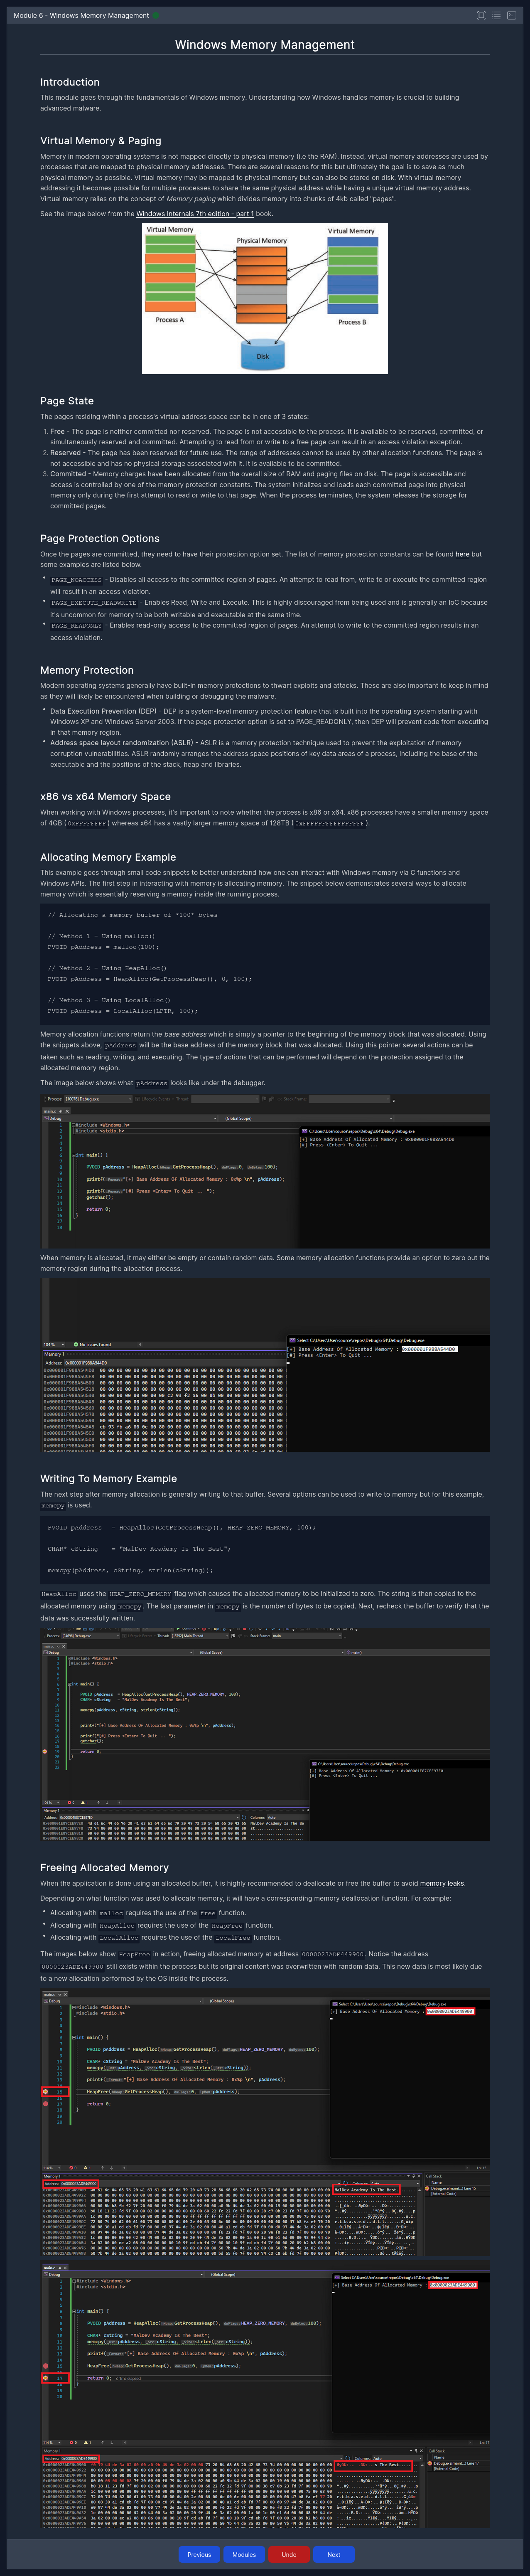This screenshot has width=530, height=2576.
Task: Open the list lines icon in the header
Action: point(498,16)
